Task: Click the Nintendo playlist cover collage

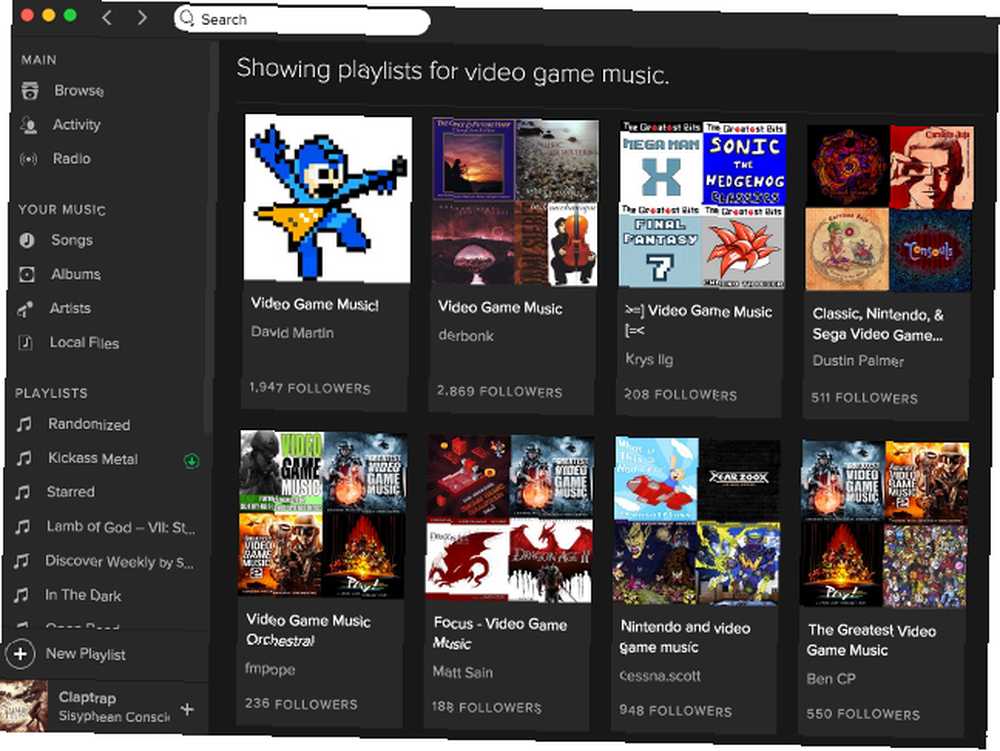Action: click(697, 521)
